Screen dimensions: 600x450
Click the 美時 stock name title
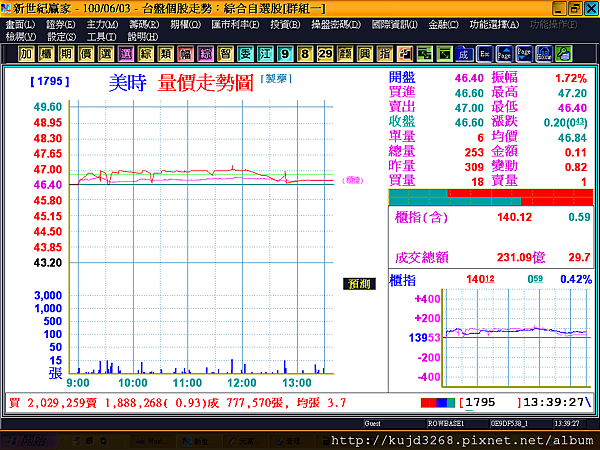click(x=128, y=83)
